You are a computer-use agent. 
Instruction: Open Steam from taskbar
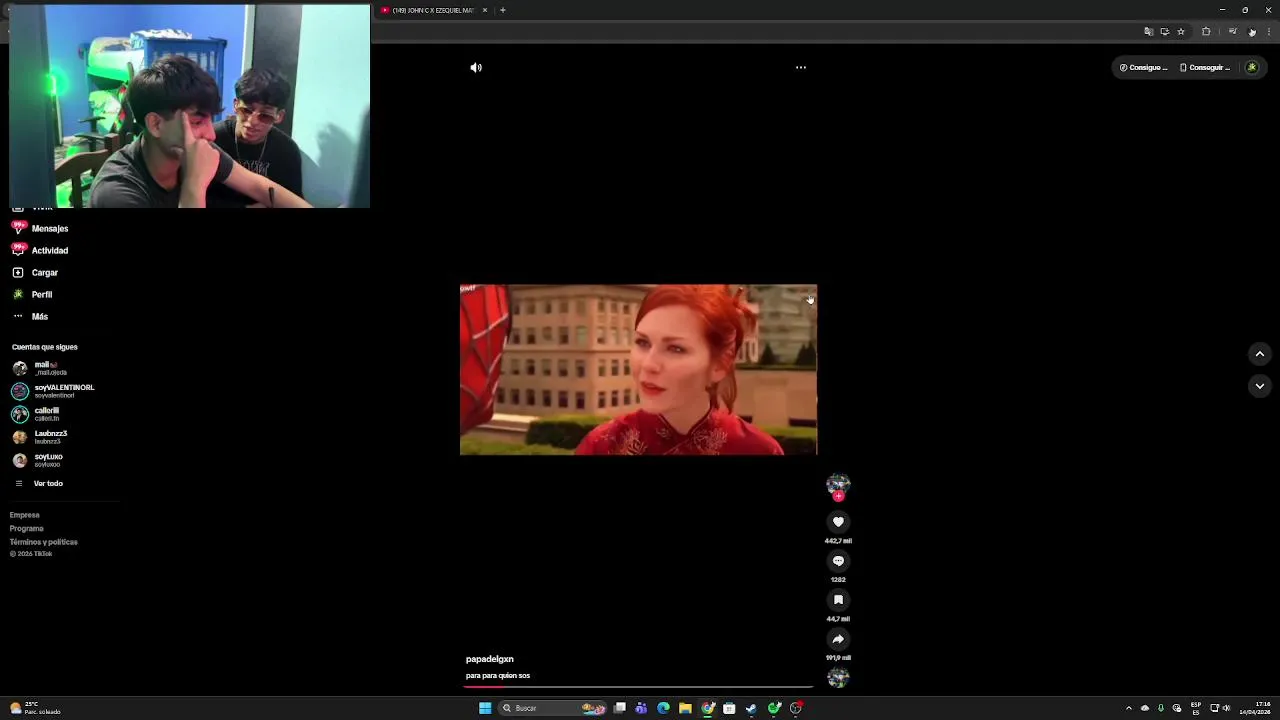tap(751, 708)
